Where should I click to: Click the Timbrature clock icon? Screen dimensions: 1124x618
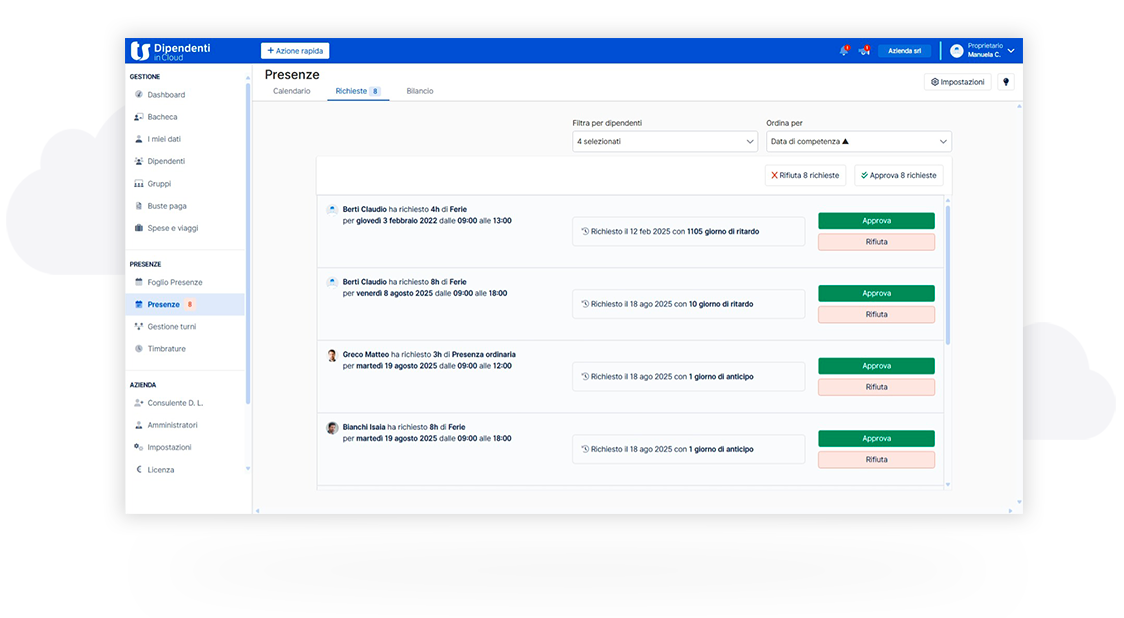pyautogui.click(x=138, y=349)
